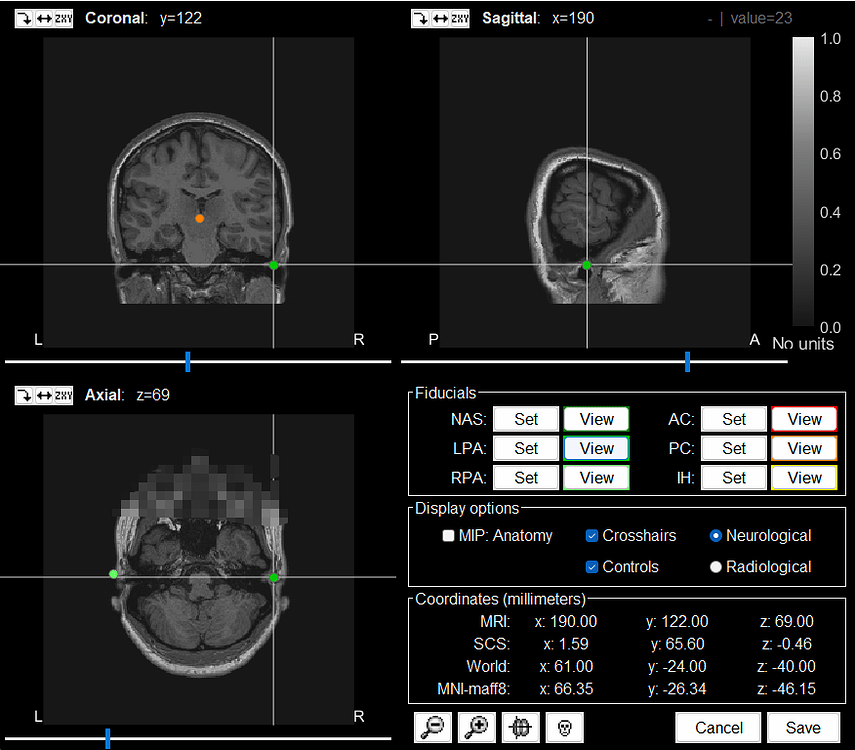855x750 pixels.
Task: Set the NAS fiducial point
Action: (x=526, y=419)
